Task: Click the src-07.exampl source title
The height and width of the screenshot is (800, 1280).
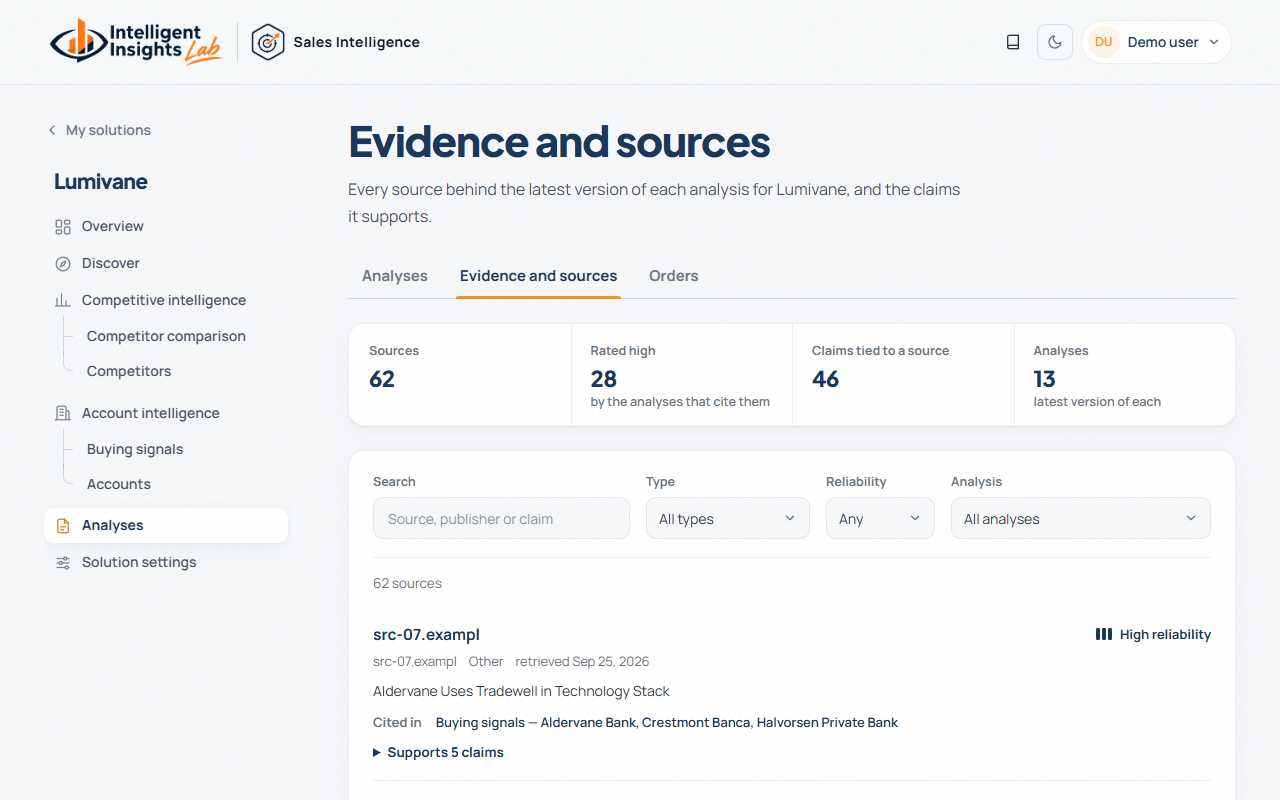Action: coord(426,634)
